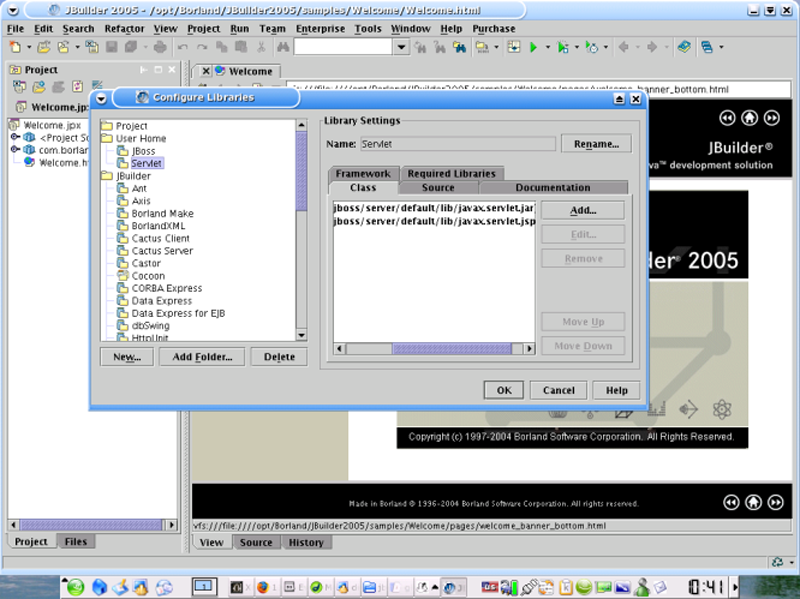Click the Back navigation arrow in toolbar
Screen dimensions: 800x599
pos(623,47)
